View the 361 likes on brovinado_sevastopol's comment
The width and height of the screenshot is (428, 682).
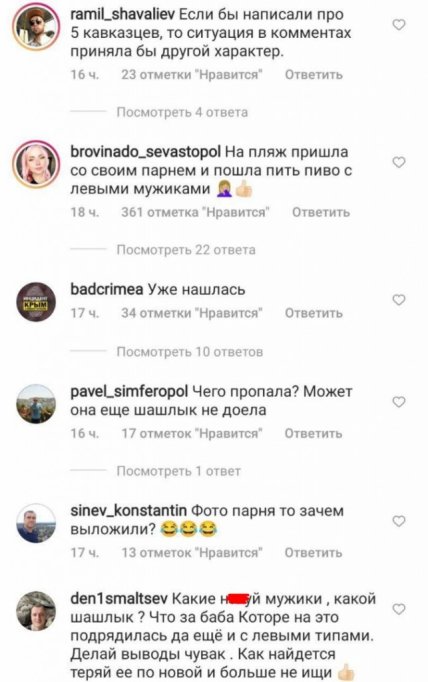click(195, 212)
